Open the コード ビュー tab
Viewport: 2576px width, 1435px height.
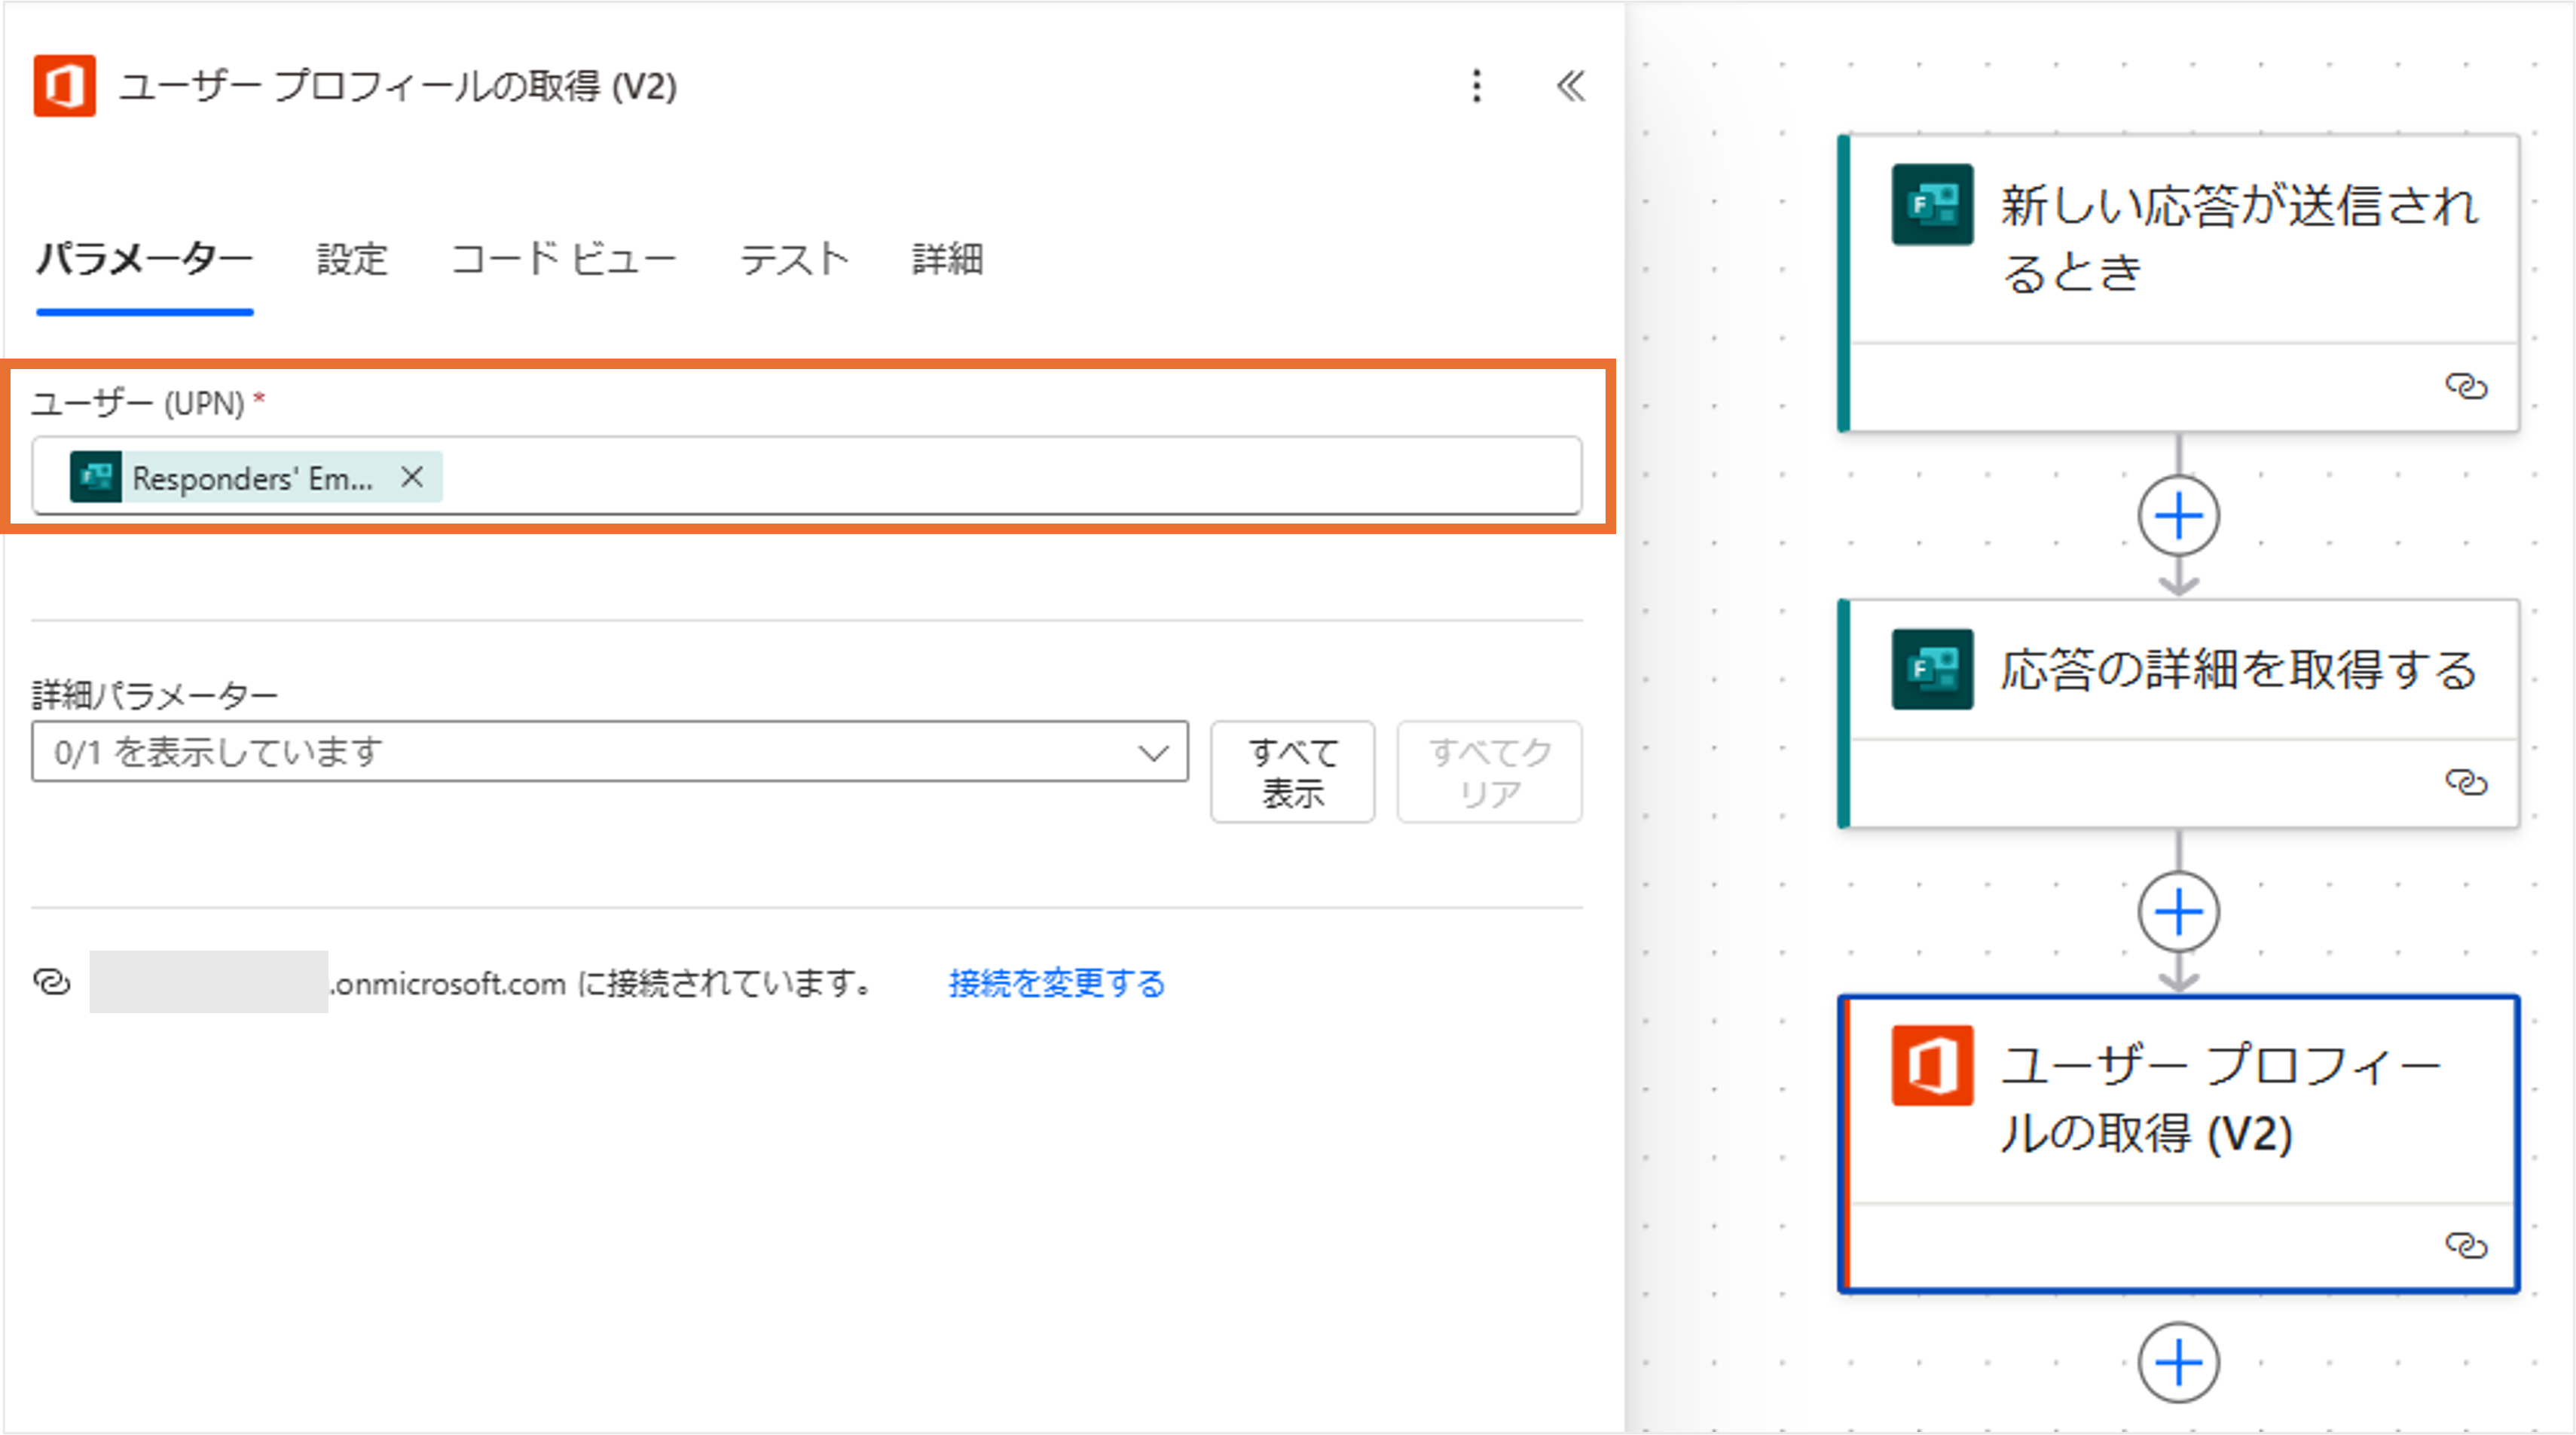coord(563,260)
